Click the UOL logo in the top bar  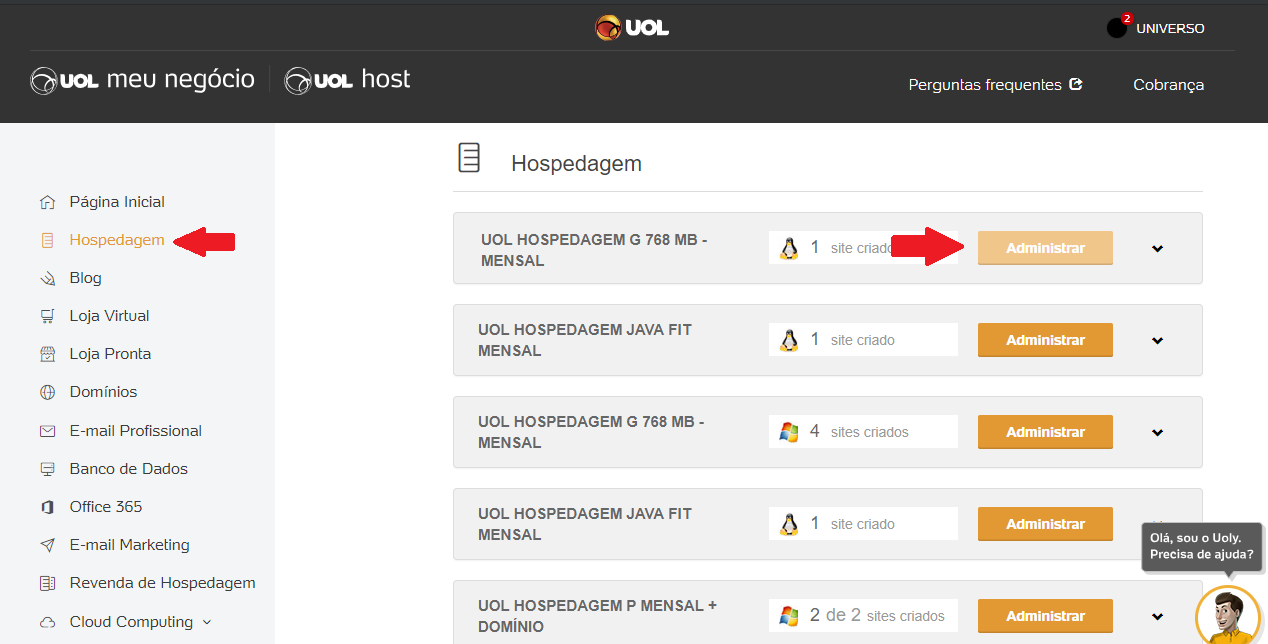coord(631,27)
